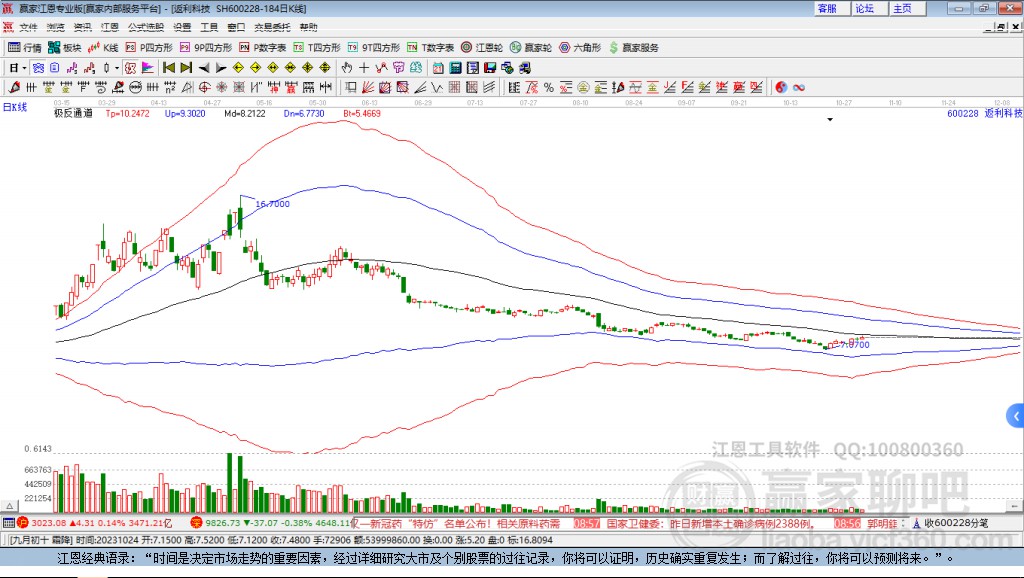
Task: Jump to the first bar icon
Action: pos(168,68)
